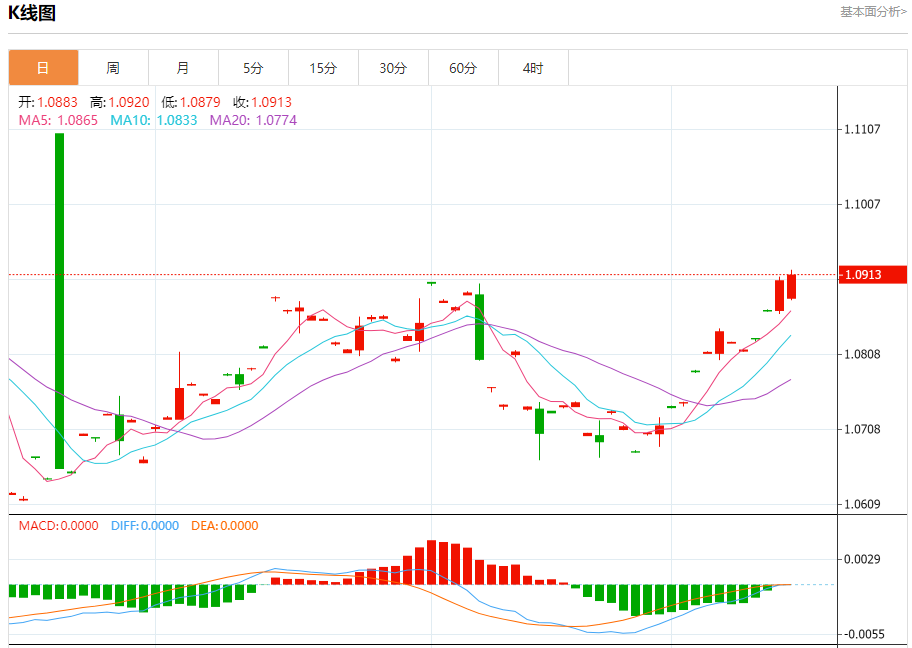Click the MA5 indicator label
The image size is (912, 648).
click(58, 120)
